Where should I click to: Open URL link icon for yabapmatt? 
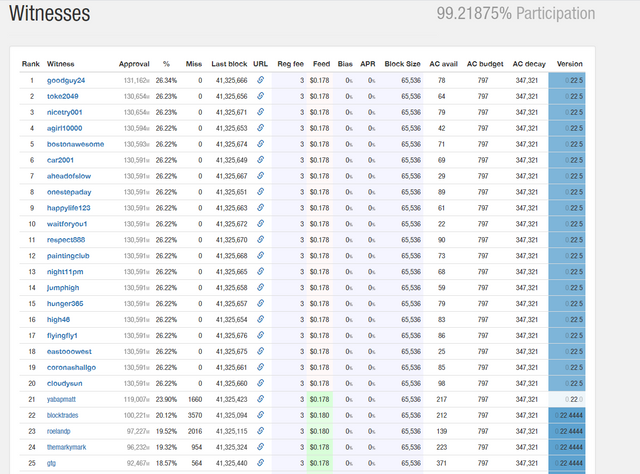(x=260, y=398)
